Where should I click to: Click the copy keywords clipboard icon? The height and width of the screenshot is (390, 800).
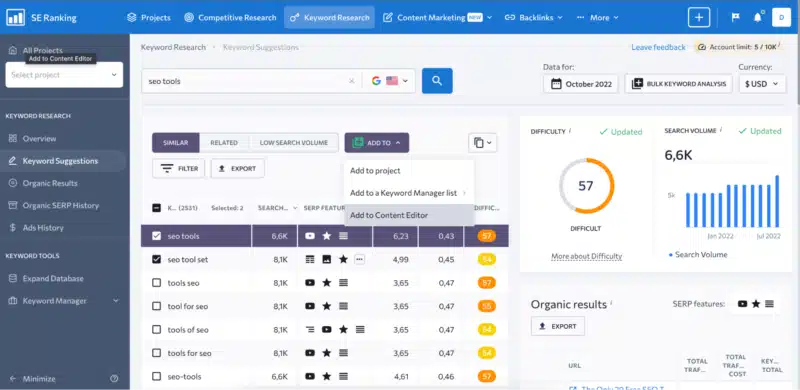point(482,143)
